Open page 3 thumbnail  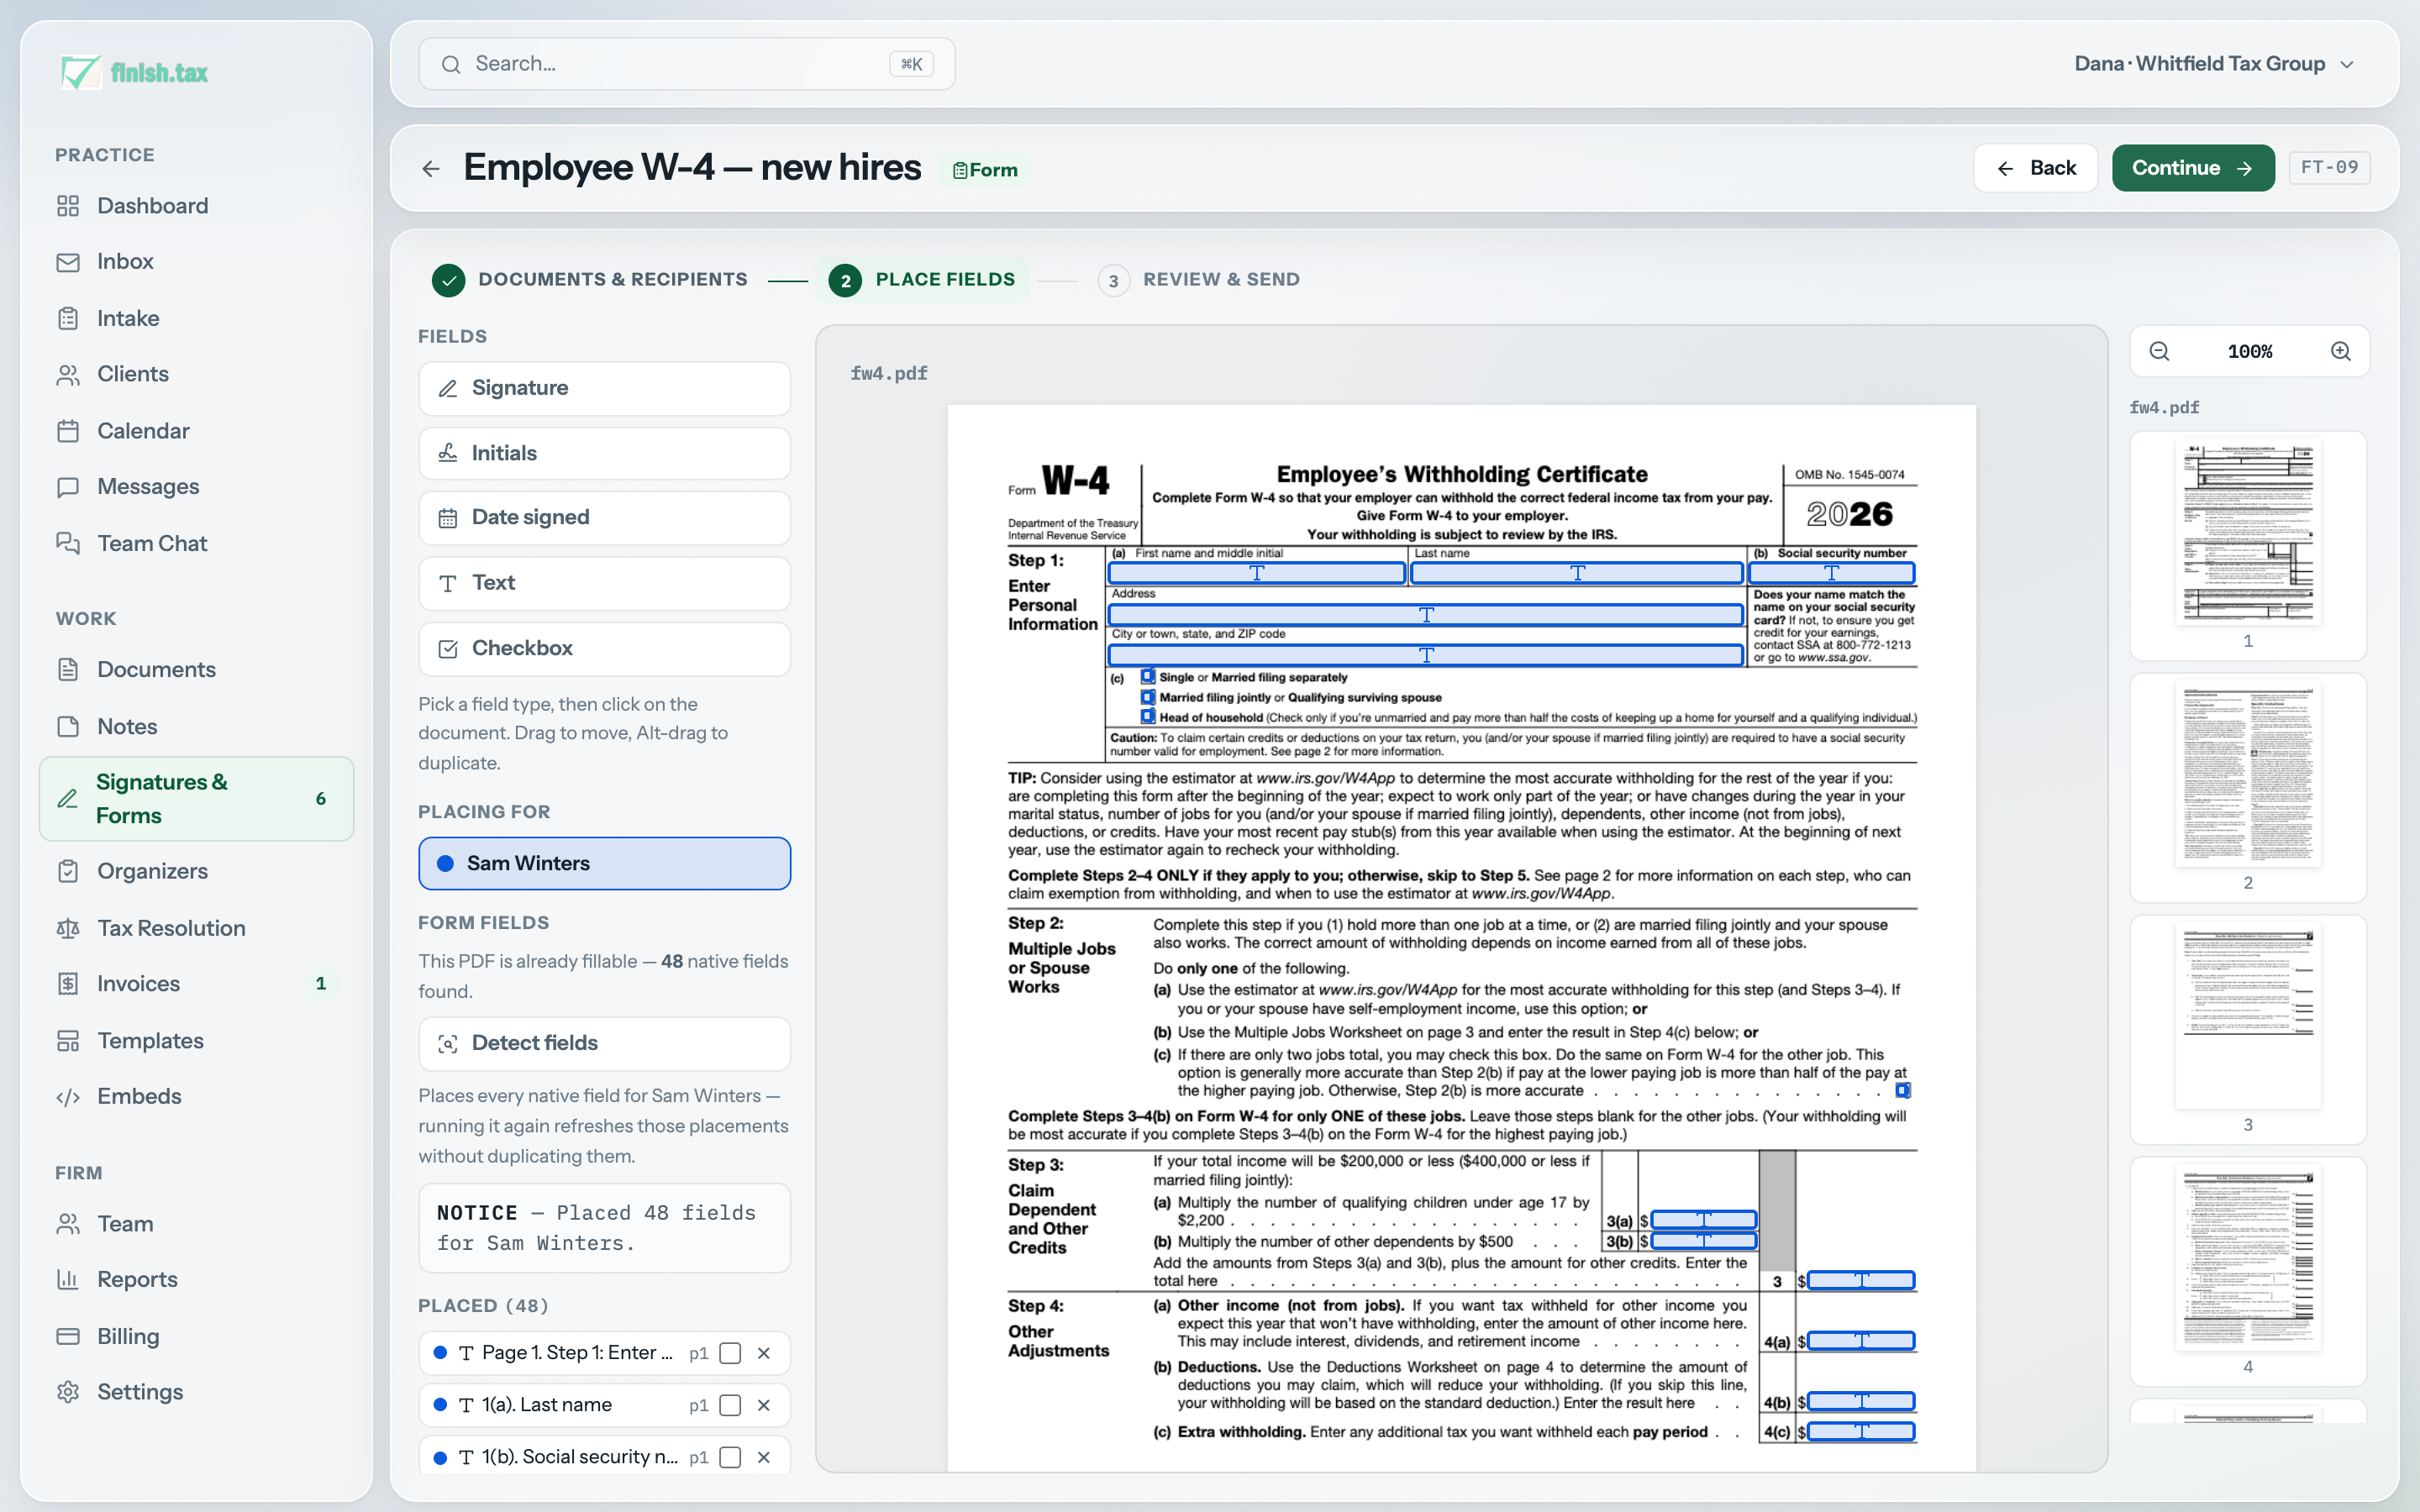click(x=2248, y=1029)
